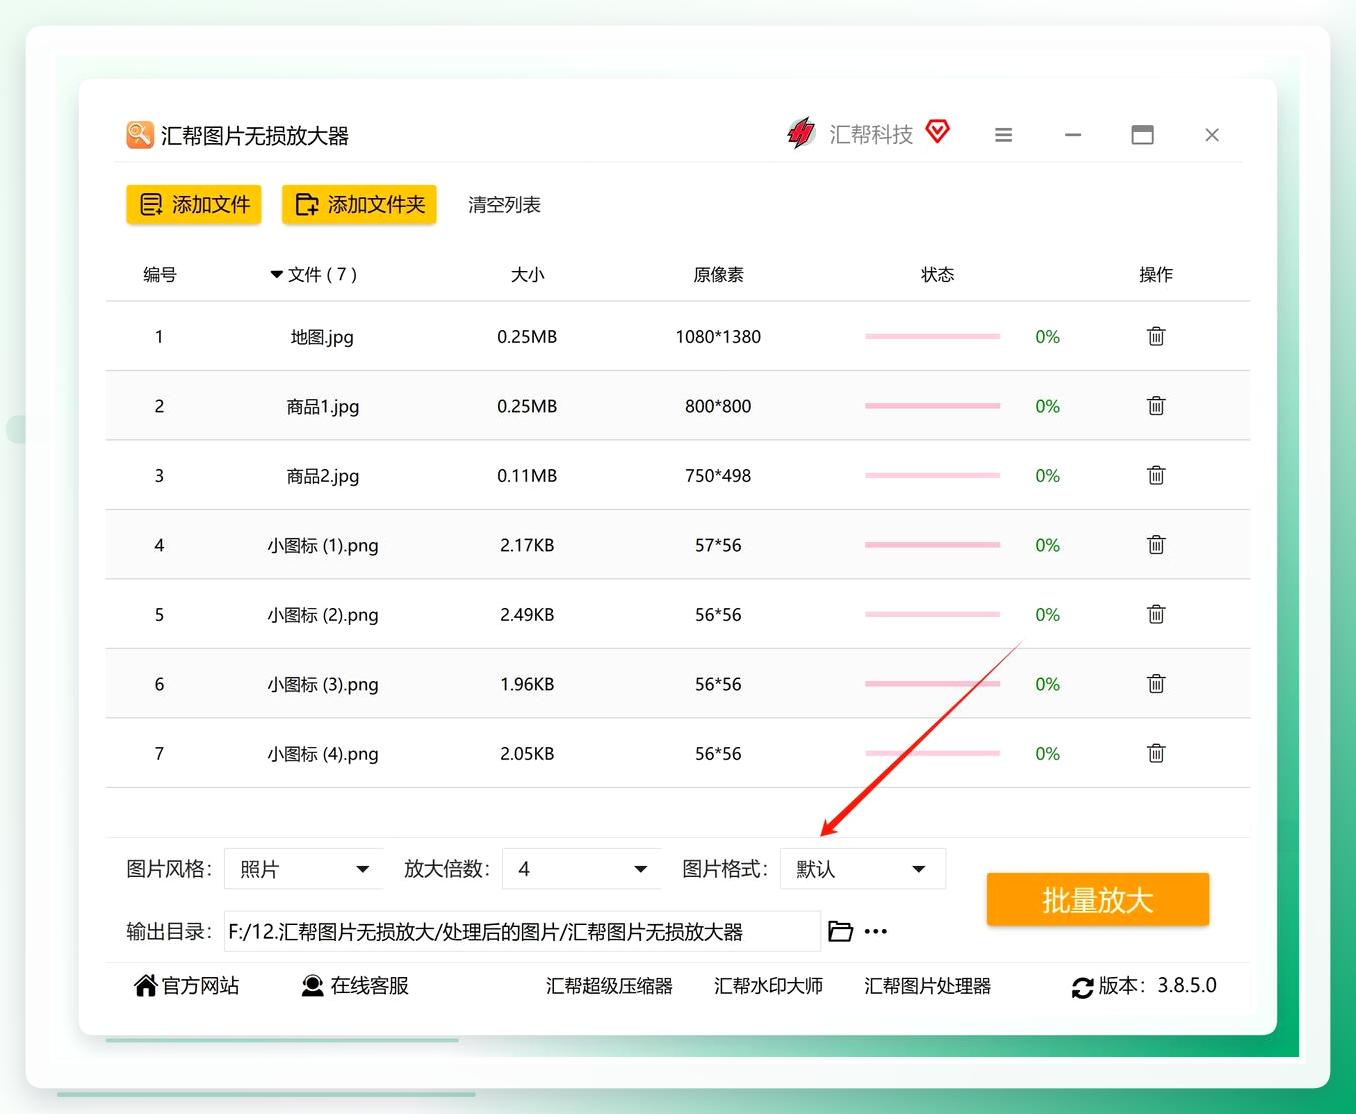Click 原像素 column header
The width and height of the screenshot is (1356, 1114).
[x=718, y=274]
